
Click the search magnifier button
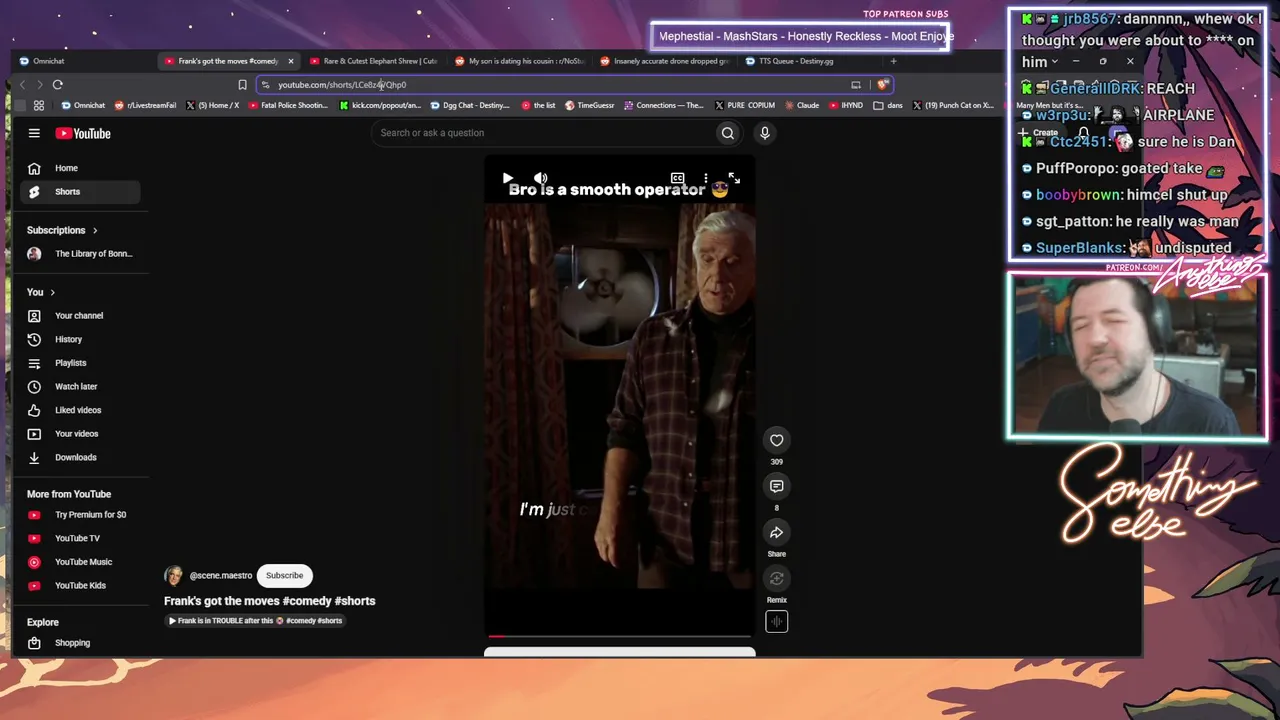click(x=728, y=133)
